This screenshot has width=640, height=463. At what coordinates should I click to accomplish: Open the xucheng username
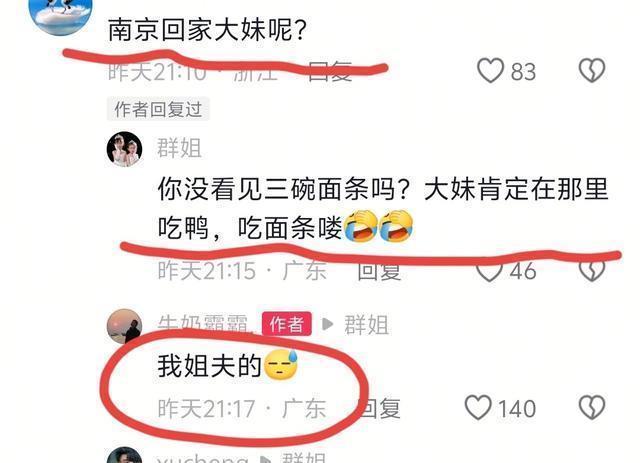(202, 458)
